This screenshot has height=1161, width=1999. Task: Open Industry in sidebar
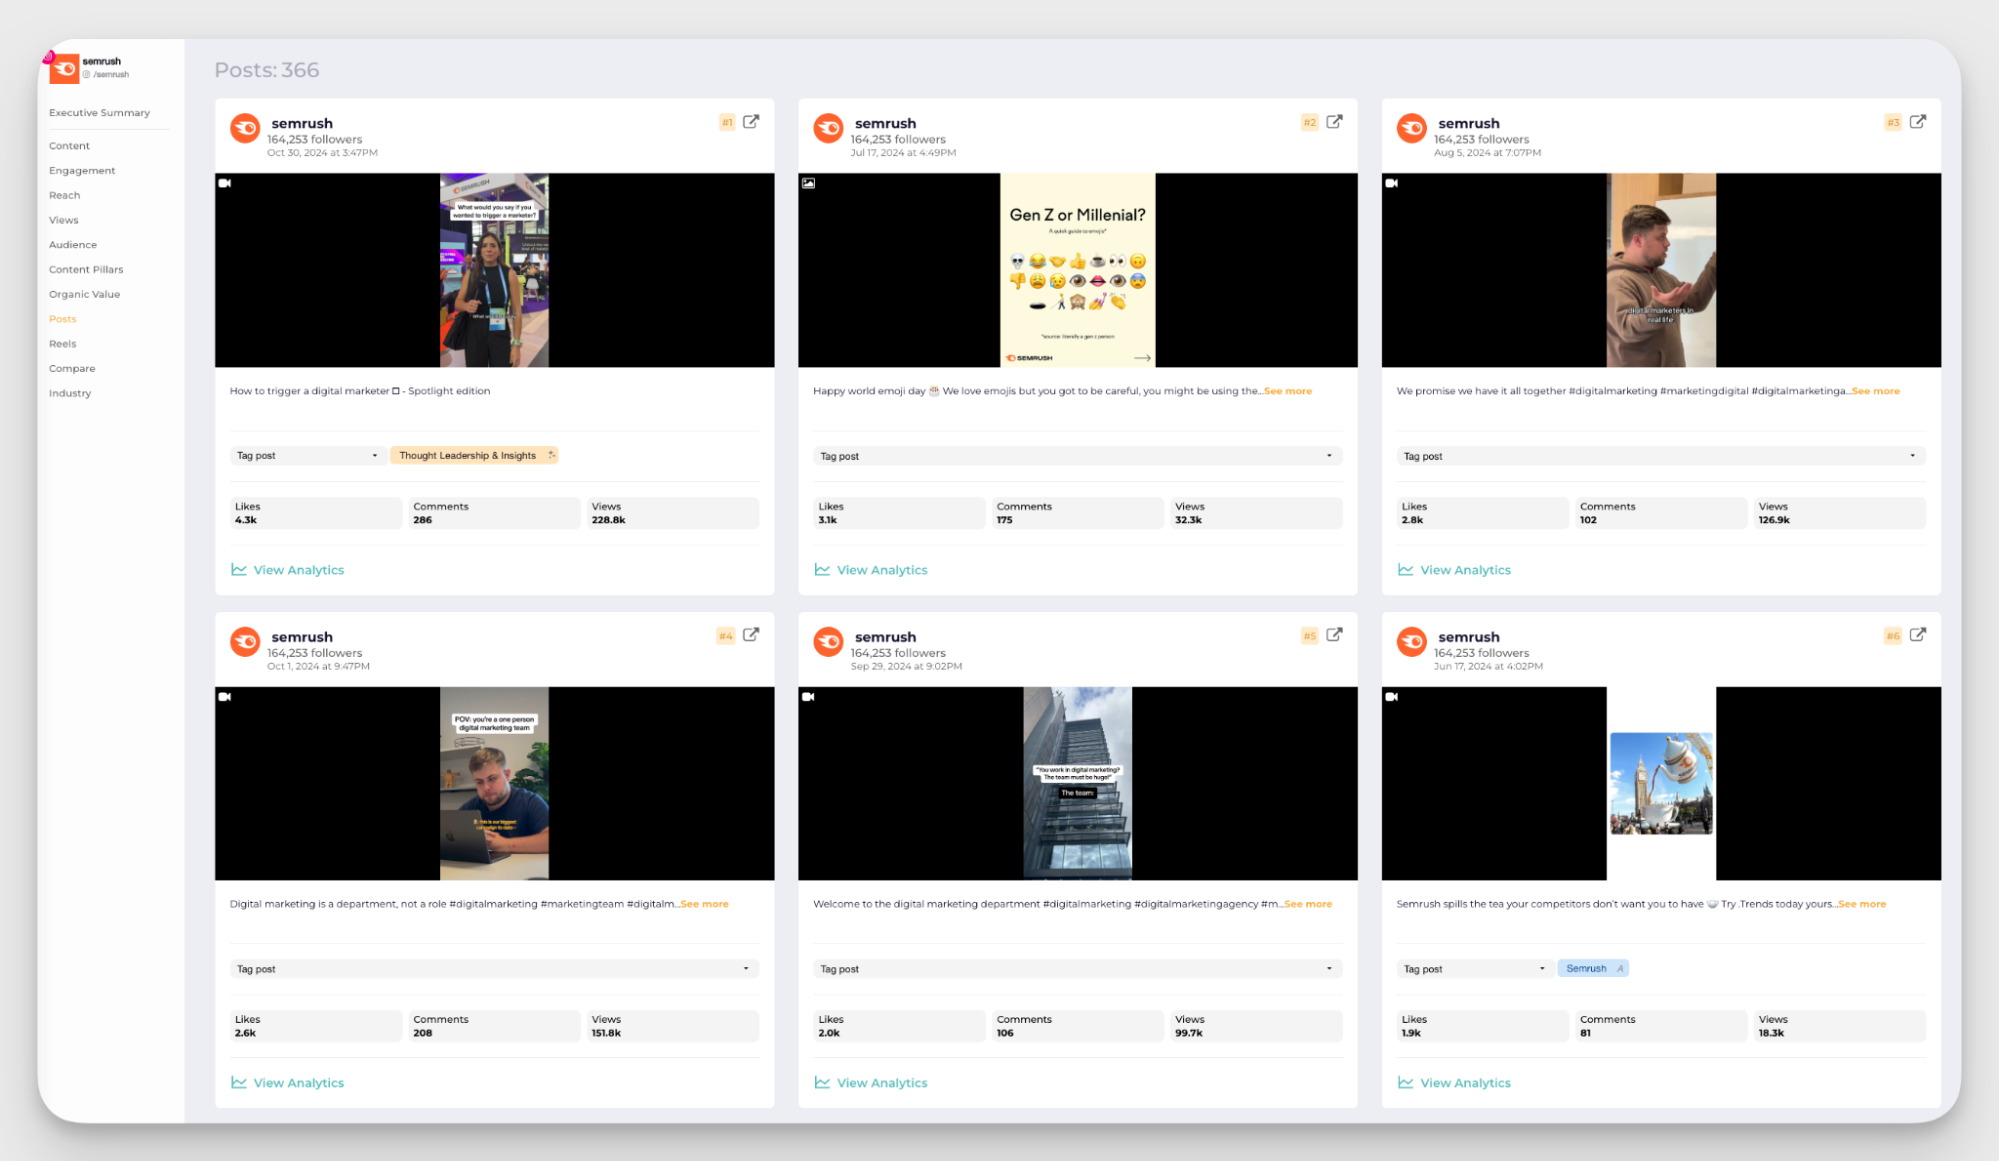coord(70,394)
